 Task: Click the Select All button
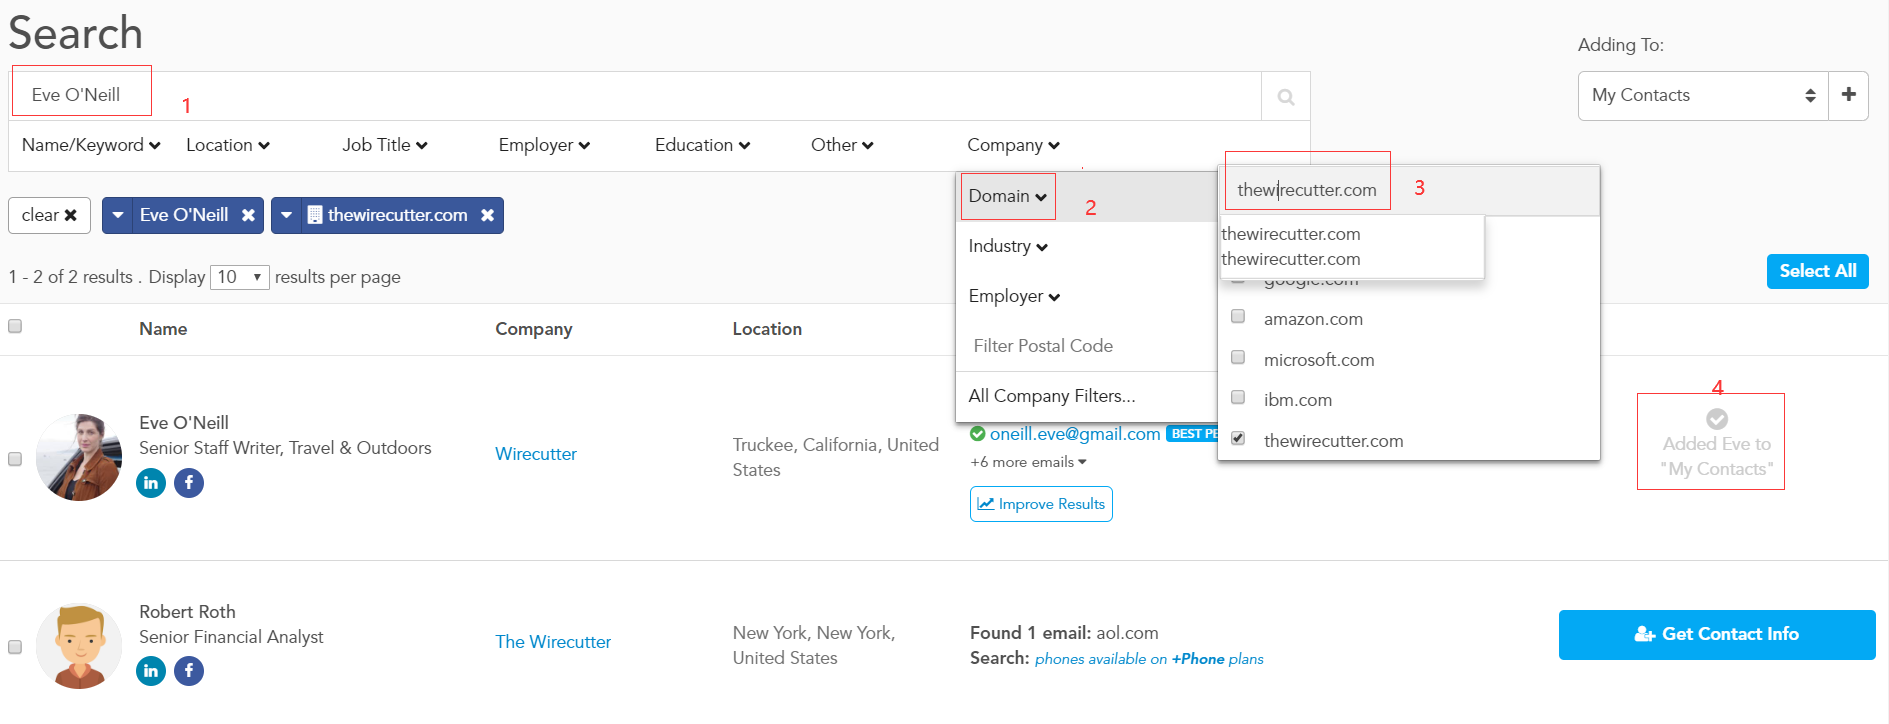[1817, 271]
